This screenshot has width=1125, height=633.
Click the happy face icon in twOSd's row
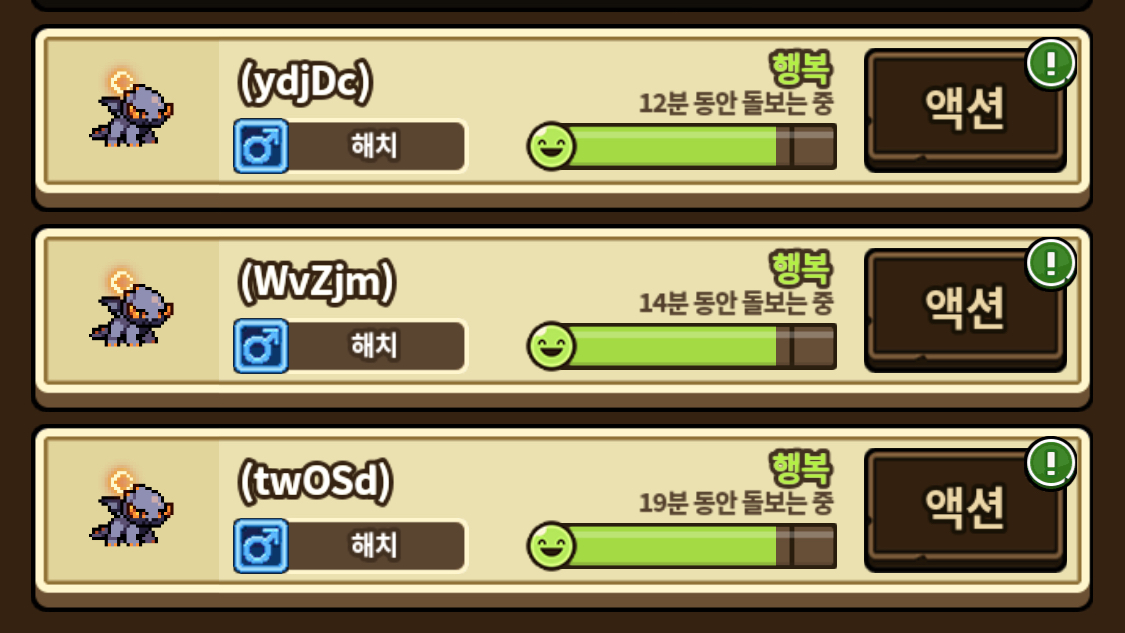pyautogui.click(x=551, y=545)
